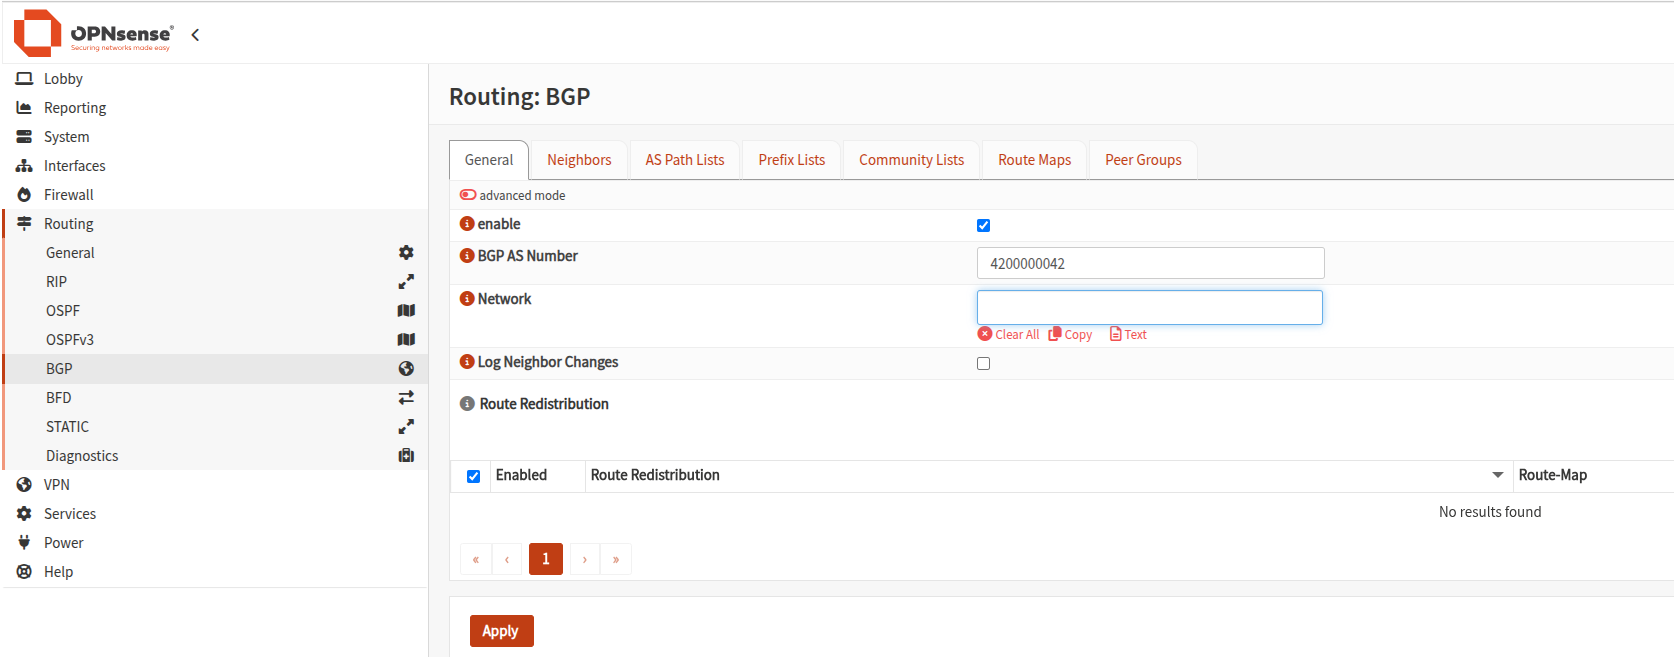Click the System server icon
The image size is (1674, 657).
point(24,137)
